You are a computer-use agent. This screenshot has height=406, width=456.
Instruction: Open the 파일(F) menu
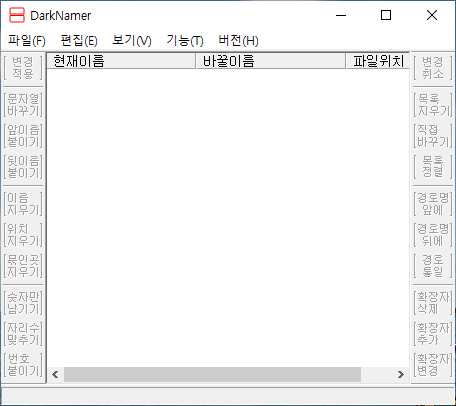tap(27, 41)
